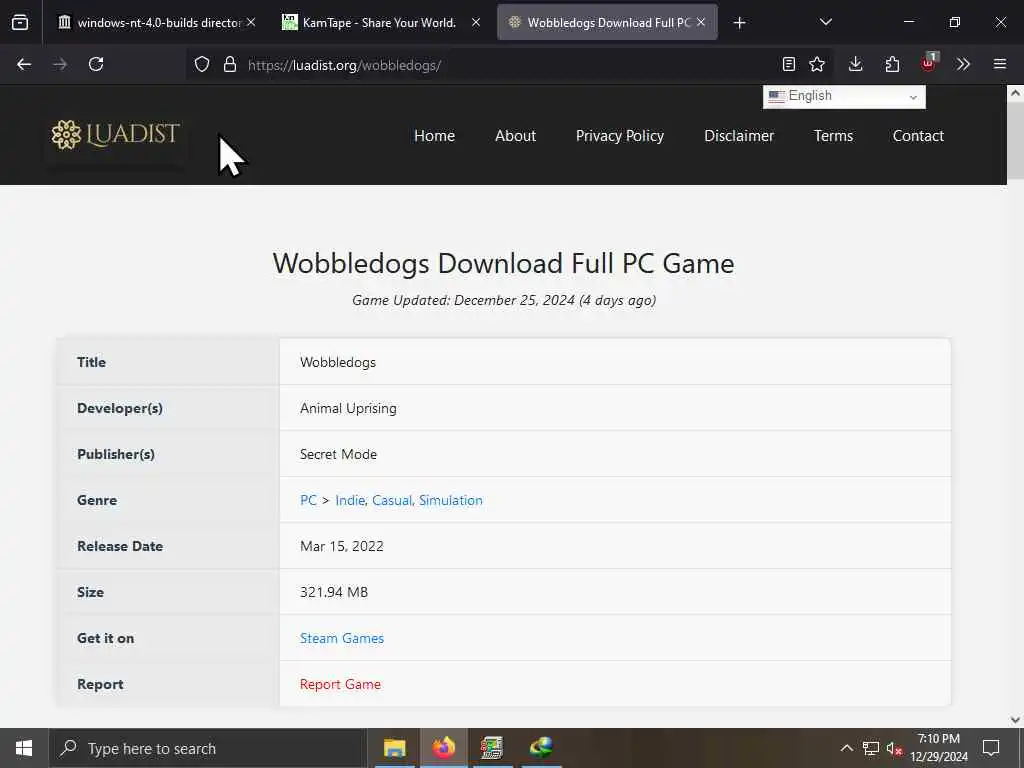Open Disclaimer nav item

739,136
